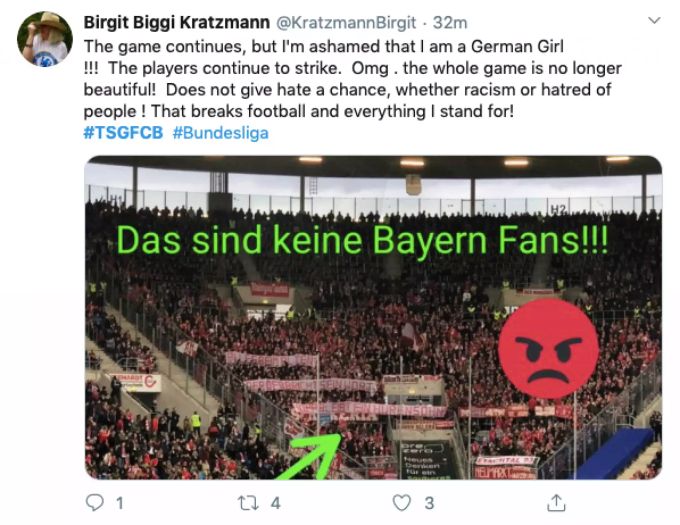Retweet this post using the retweet icon
This screenshot has height=525, width=680.
(x=248, y=503)
